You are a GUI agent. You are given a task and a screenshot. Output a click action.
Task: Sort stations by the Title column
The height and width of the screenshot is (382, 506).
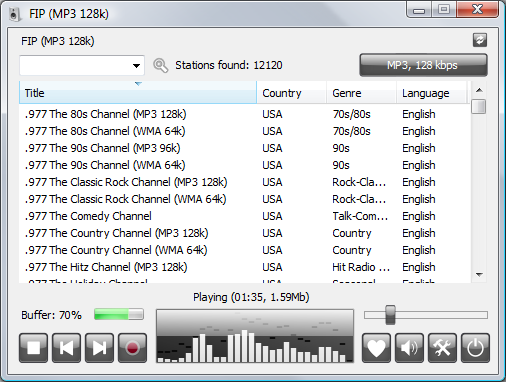coord(138,93)
